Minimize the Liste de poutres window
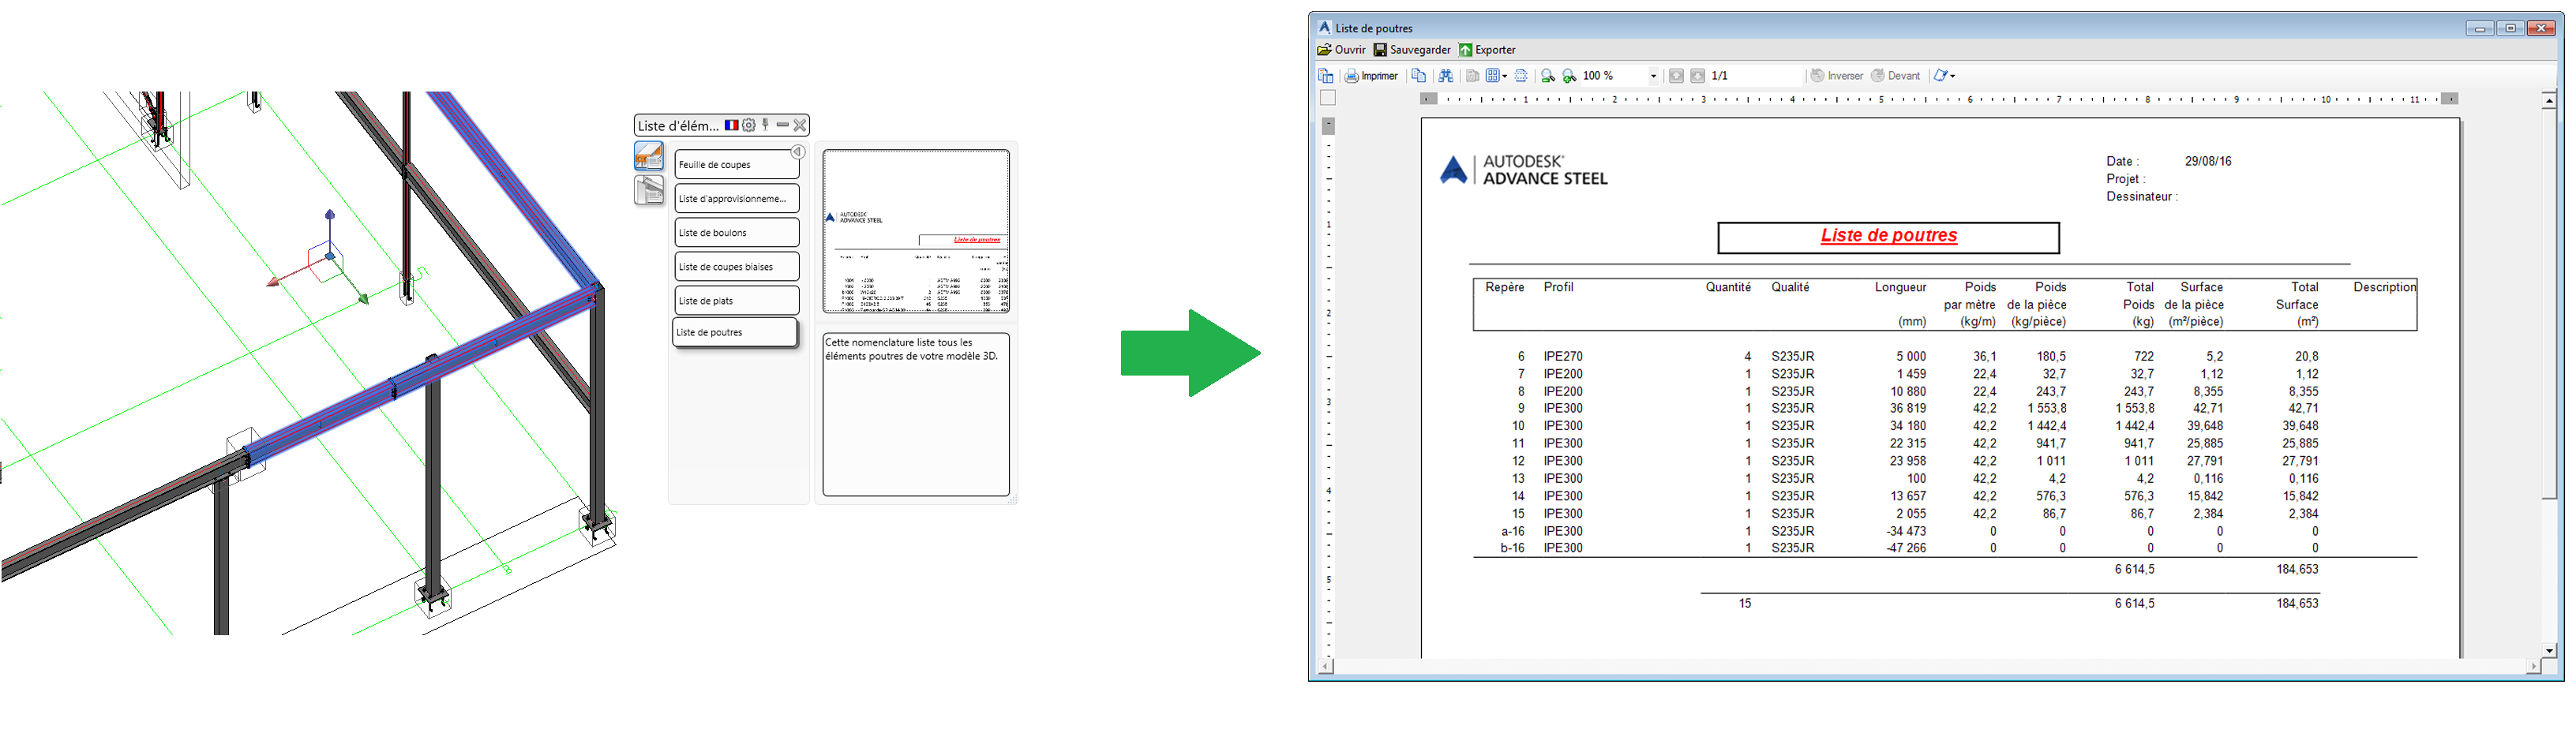2576x733 pixels. (x=2480, y=28)
